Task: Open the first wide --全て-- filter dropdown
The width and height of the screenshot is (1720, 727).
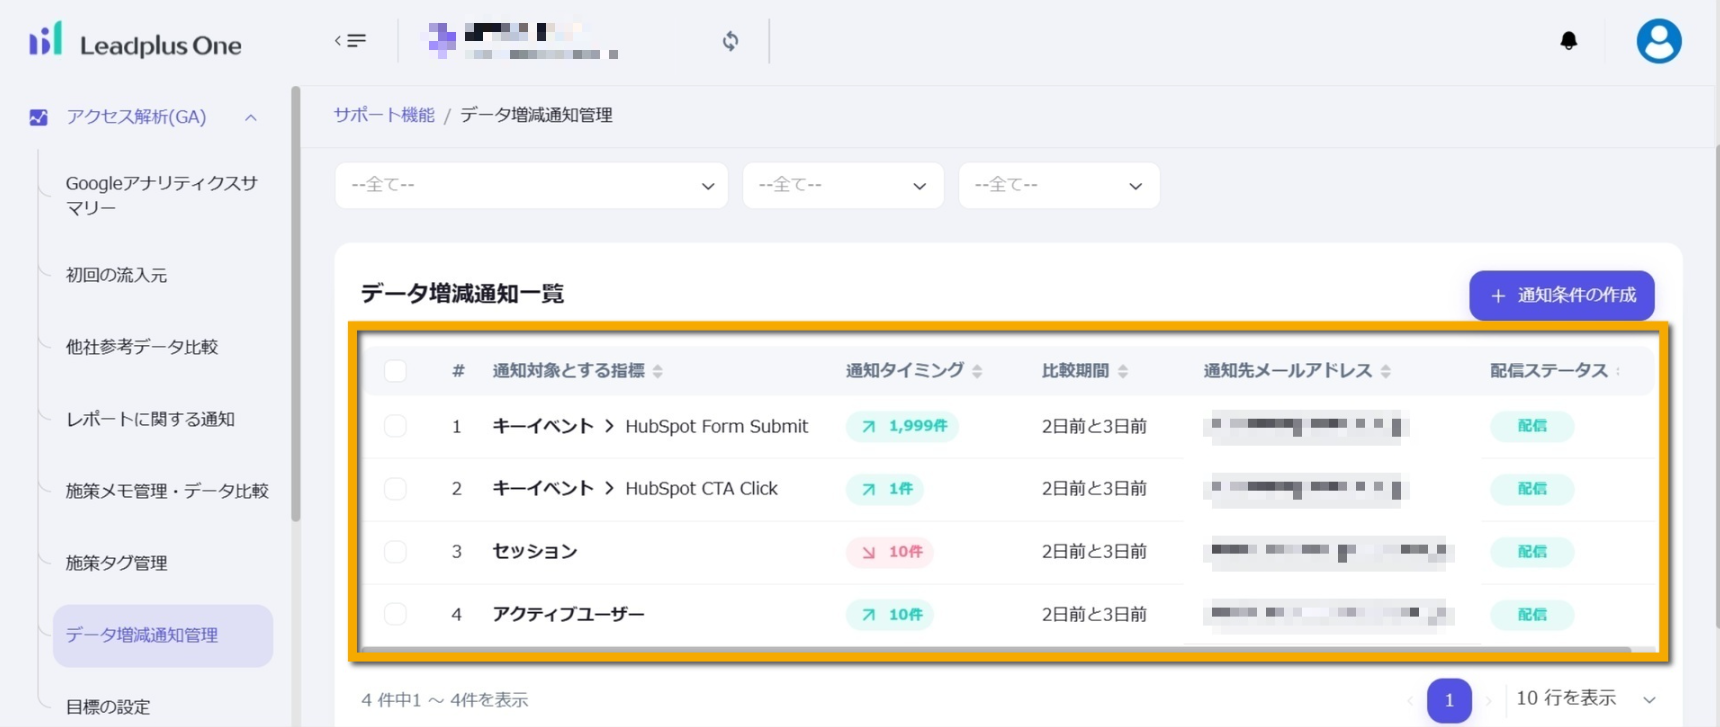Action: click(x=531, y=186)
